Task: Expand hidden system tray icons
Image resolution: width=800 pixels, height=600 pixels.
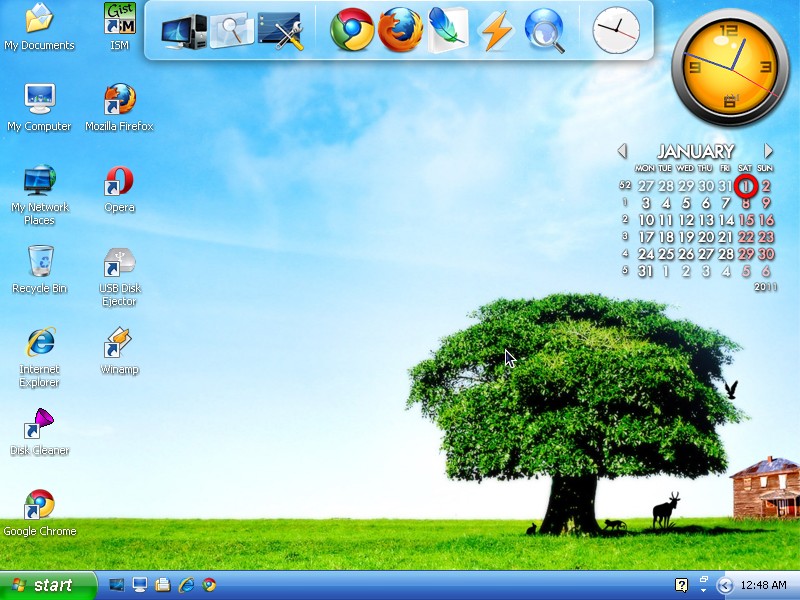Action: (724, 585)
